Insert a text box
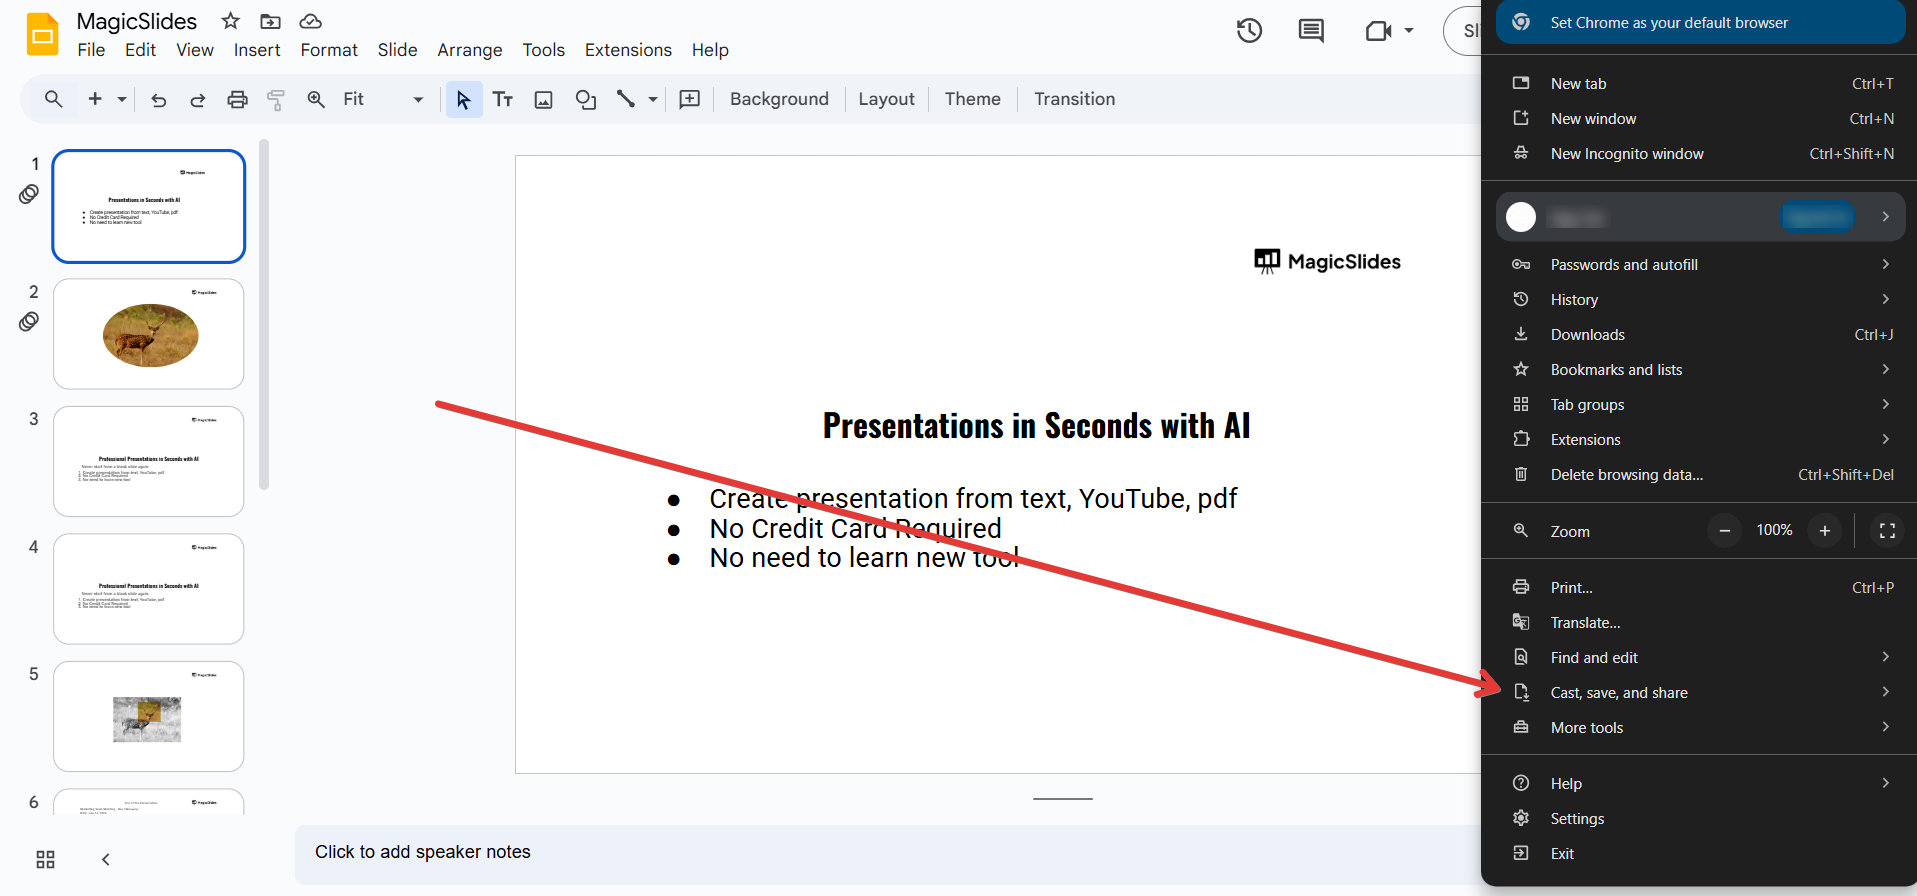Screen dimensions: 1917x896 [503, 99]
